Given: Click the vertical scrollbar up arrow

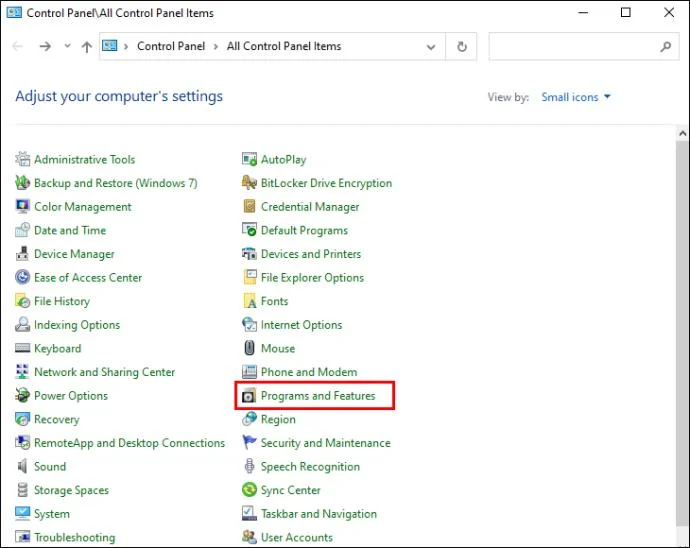Looking at the screenshot, I should pos(683,133).
